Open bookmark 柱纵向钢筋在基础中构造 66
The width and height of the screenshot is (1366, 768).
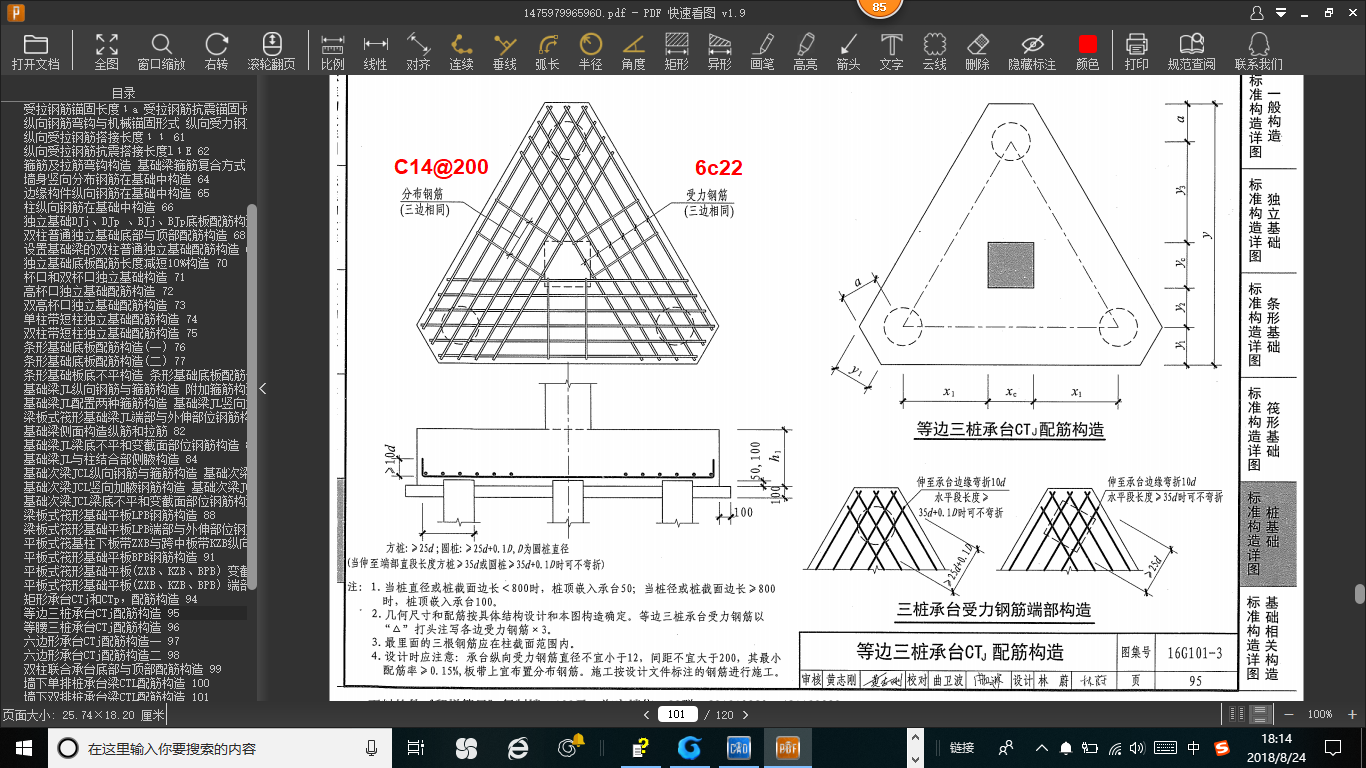(x=98, y=207)
